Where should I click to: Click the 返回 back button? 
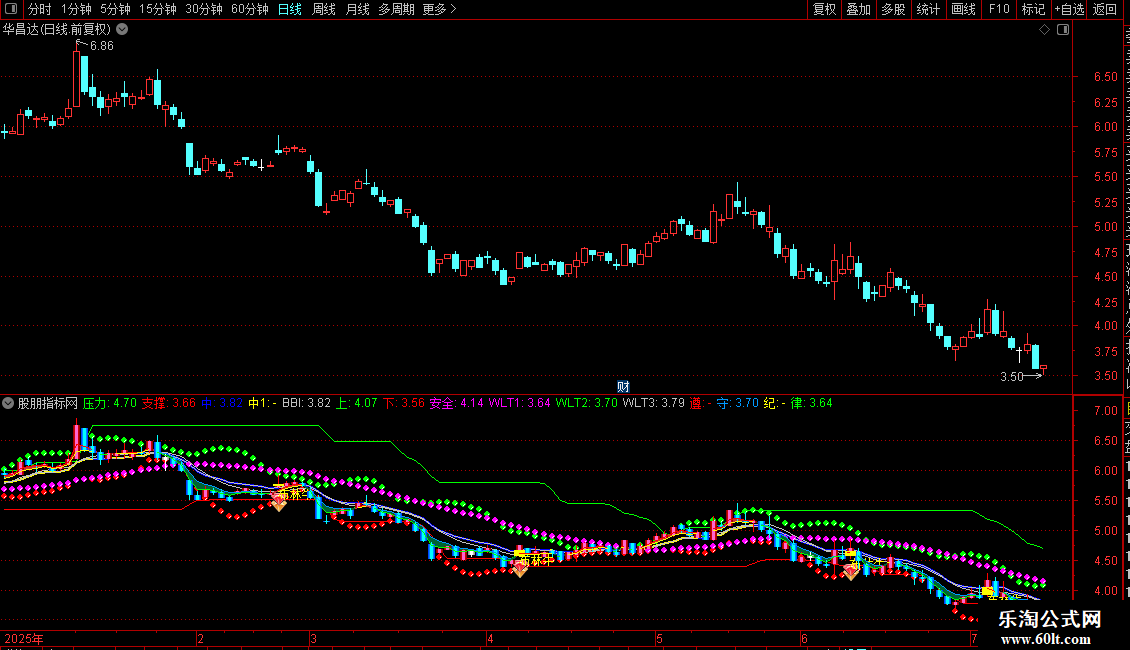(1104, 9)
